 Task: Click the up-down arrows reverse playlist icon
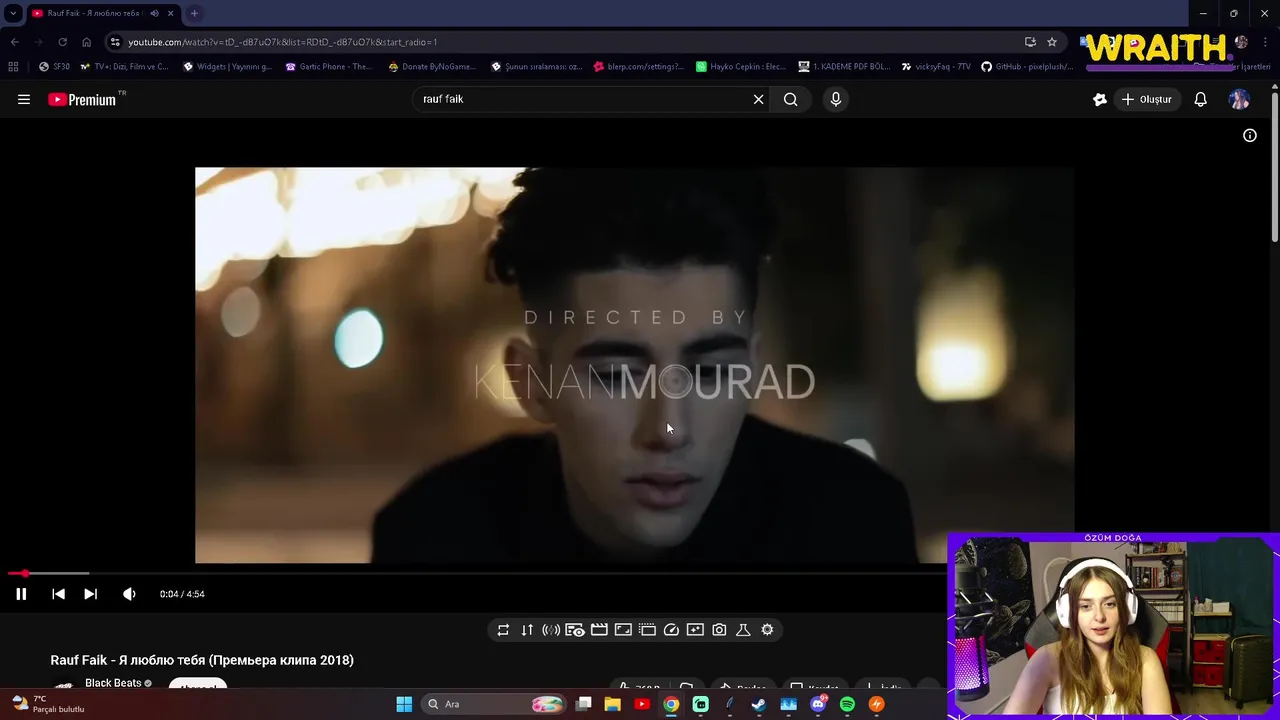tap(527, 630)
